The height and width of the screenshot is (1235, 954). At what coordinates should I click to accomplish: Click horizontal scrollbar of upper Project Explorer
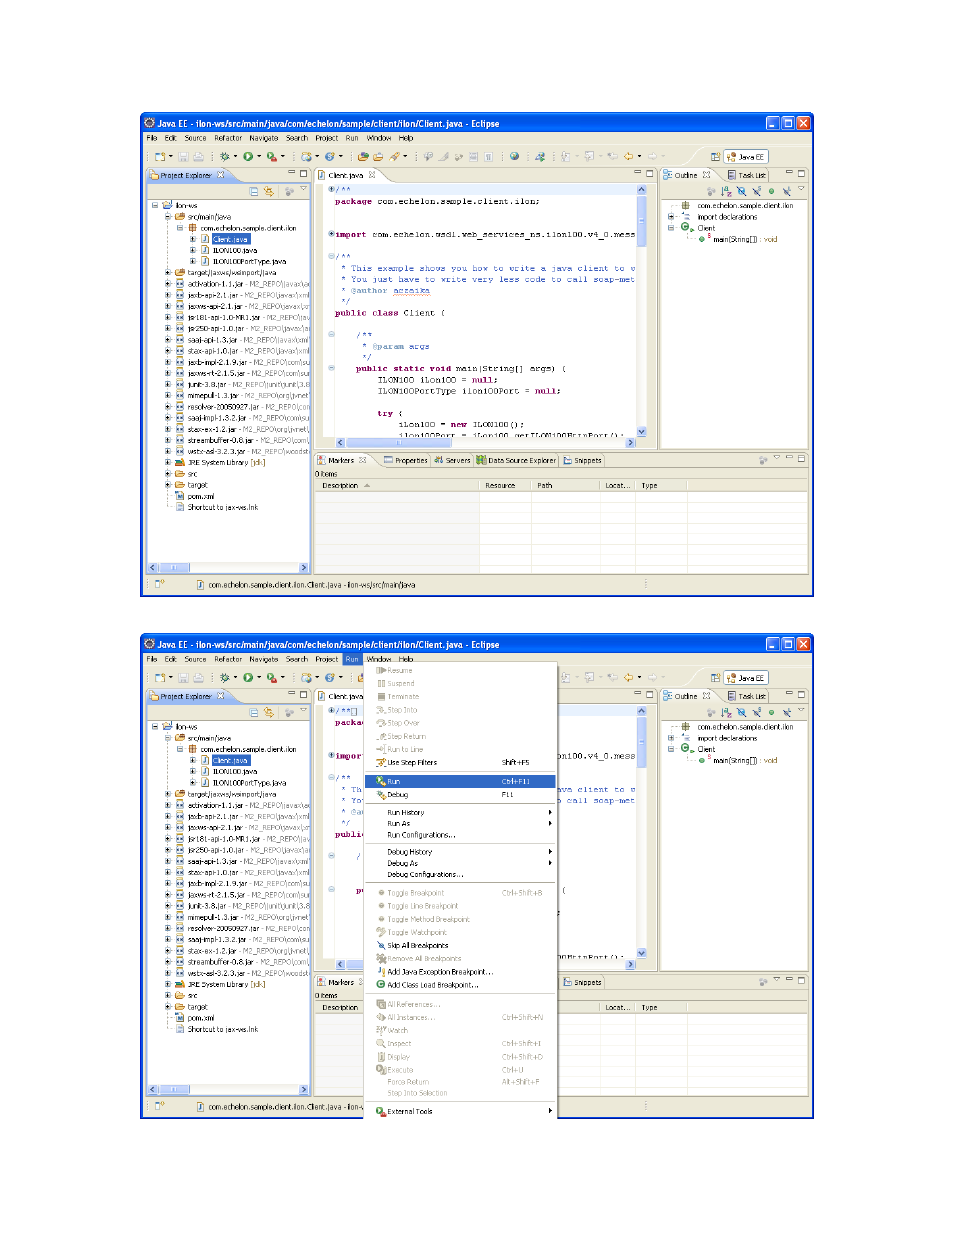coord(229,567)
